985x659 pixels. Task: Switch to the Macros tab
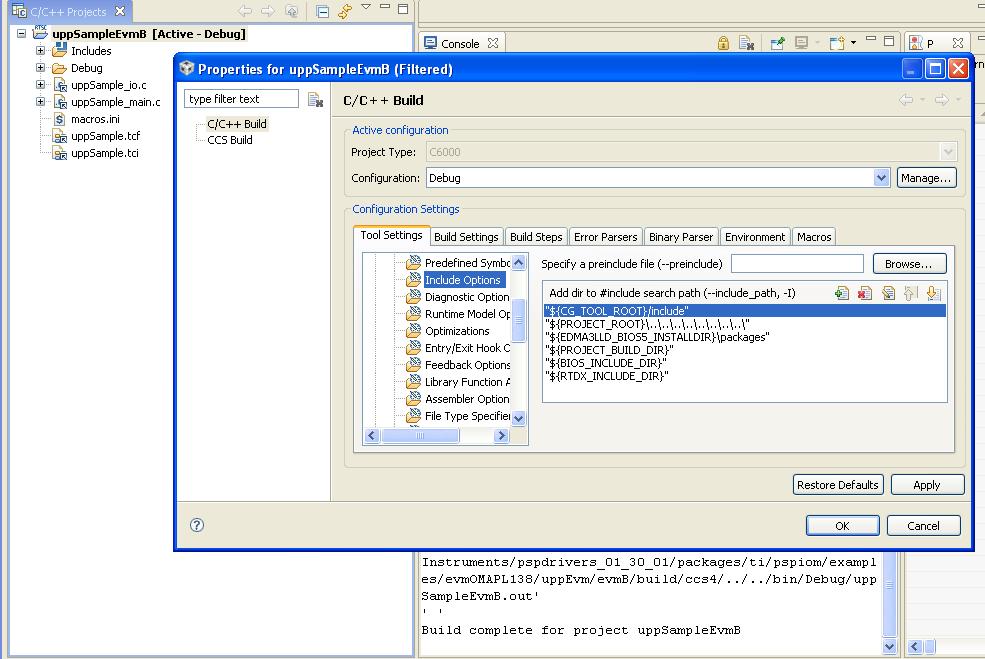[814, 237]
